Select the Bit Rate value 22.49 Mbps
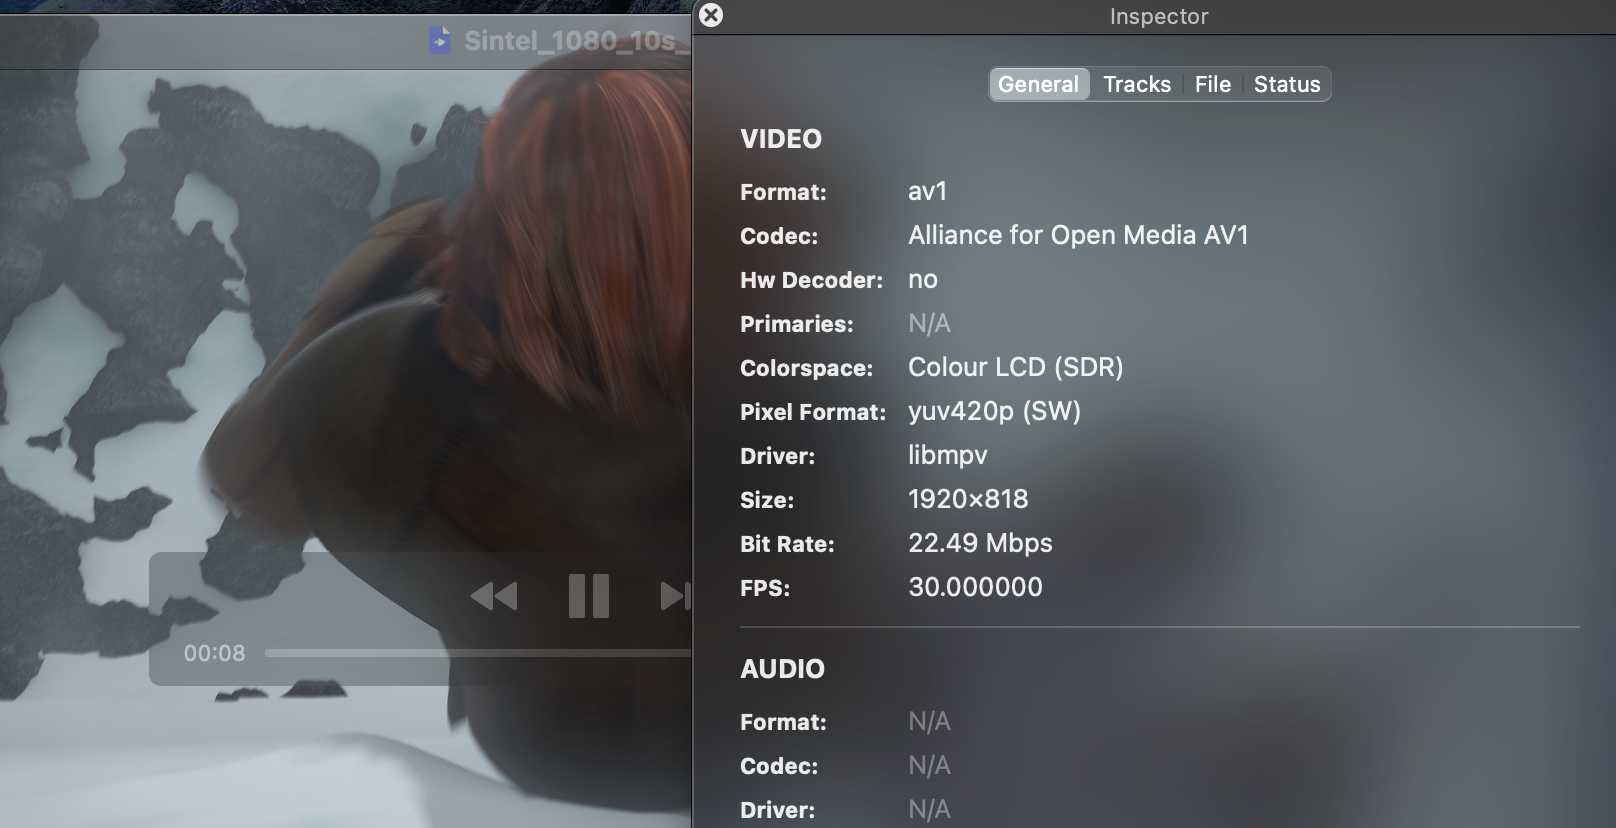 [980, 543]
